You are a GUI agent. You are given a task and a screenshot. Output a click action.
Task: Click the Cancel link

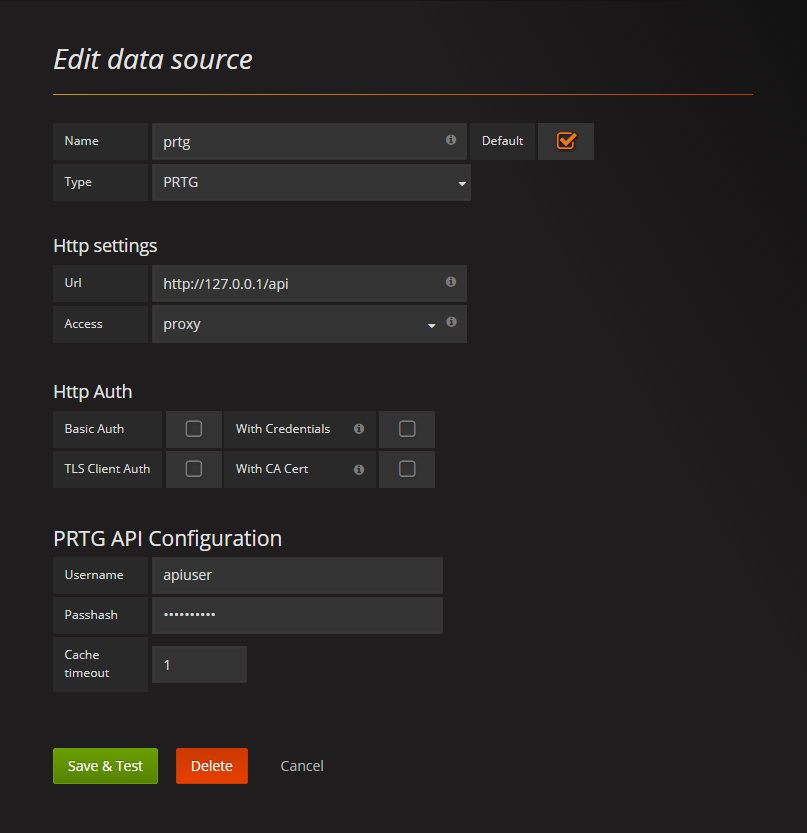coord(302,766)
